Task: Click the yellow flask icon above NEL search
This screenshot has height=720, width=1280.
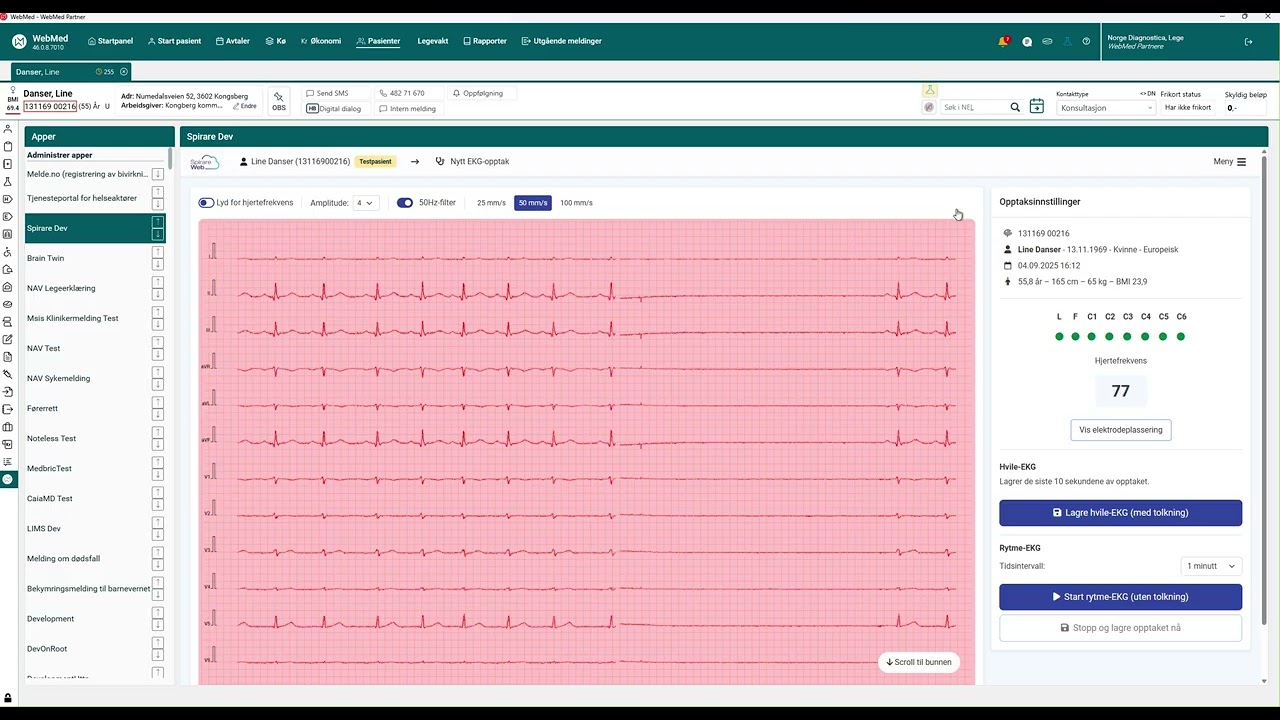Action: tap(930, 91)
